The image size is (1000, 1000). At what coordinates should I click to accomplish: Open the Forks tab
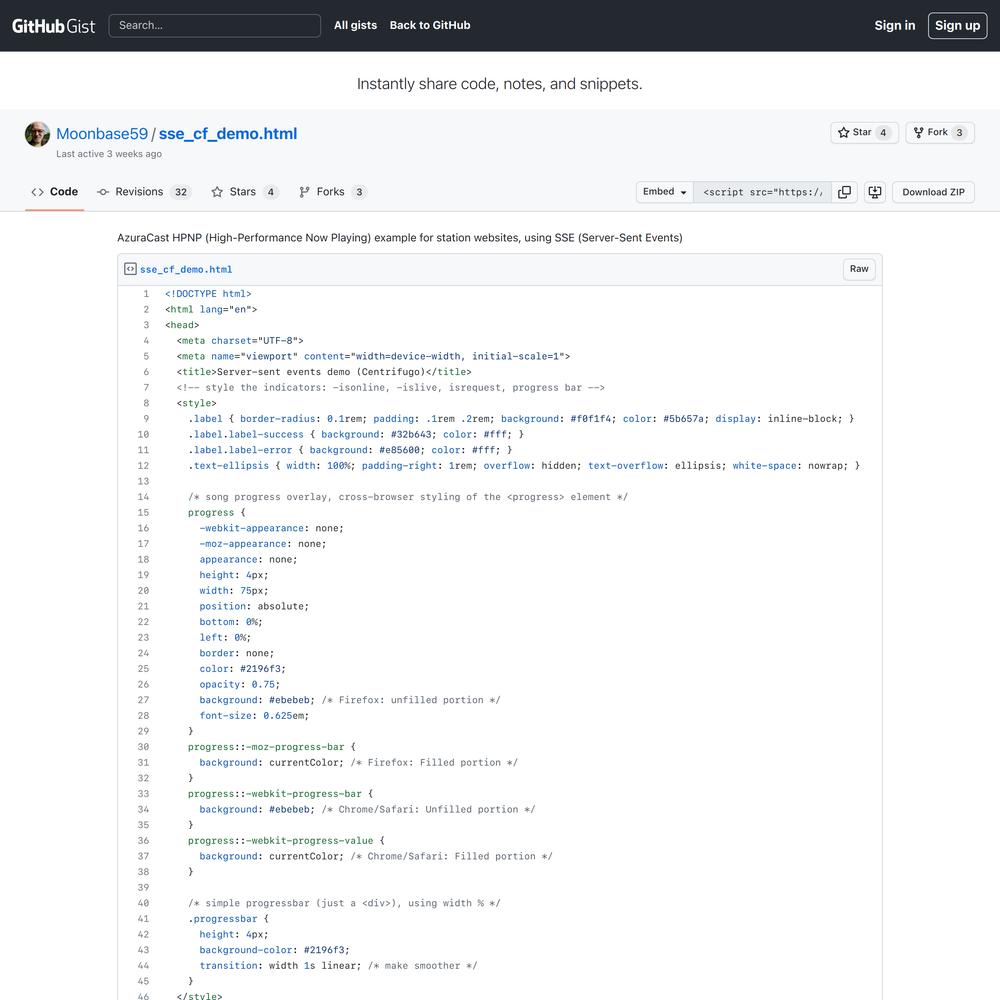pos(332,192)
